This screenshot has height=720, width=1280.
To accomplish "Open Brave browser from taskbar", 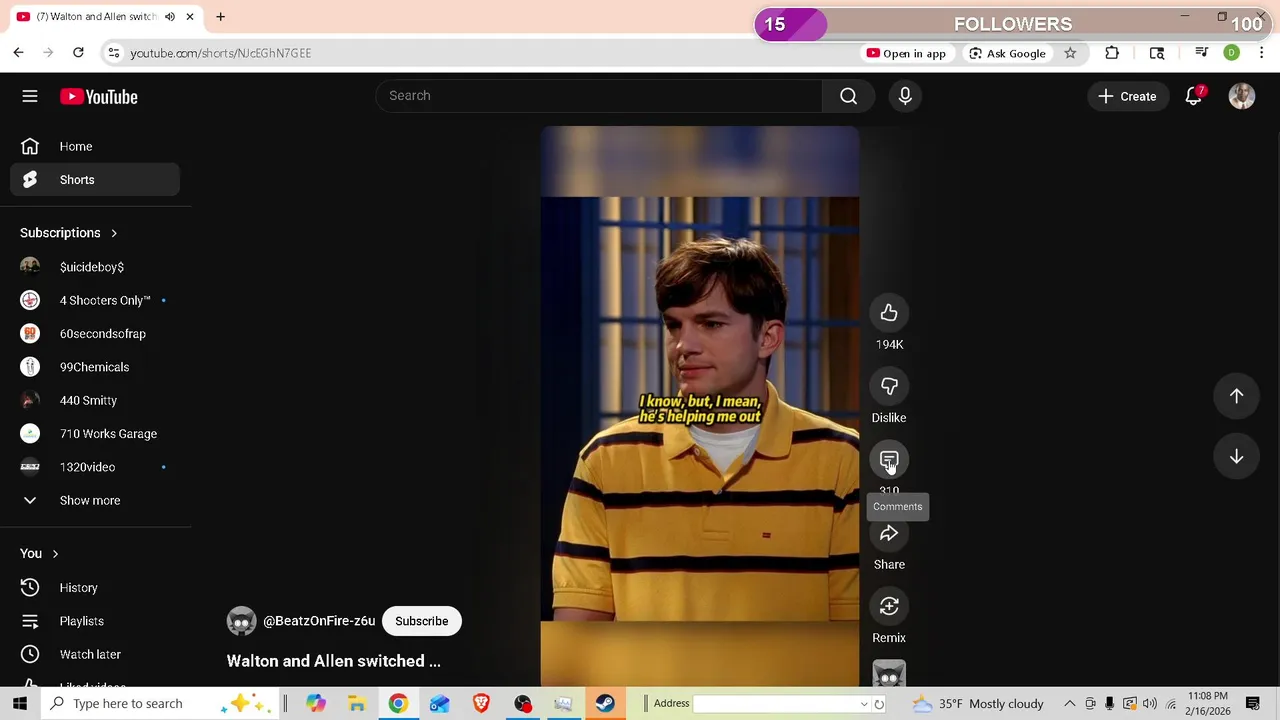I will click(x=481, y=704).
